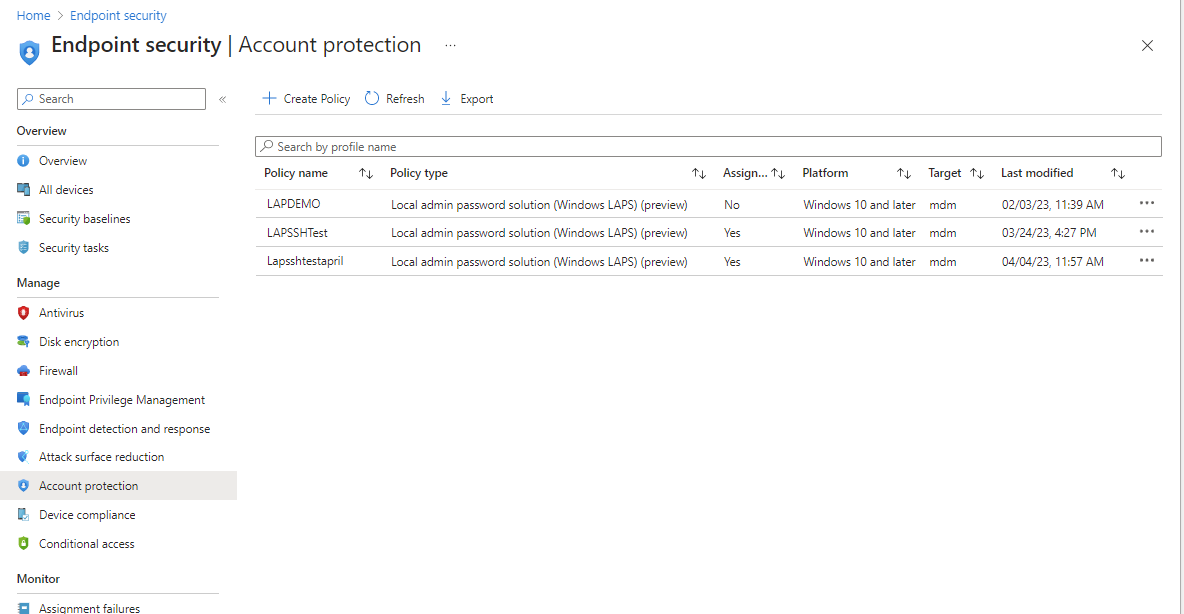Click Create Policy button

[x=306, y=98]
